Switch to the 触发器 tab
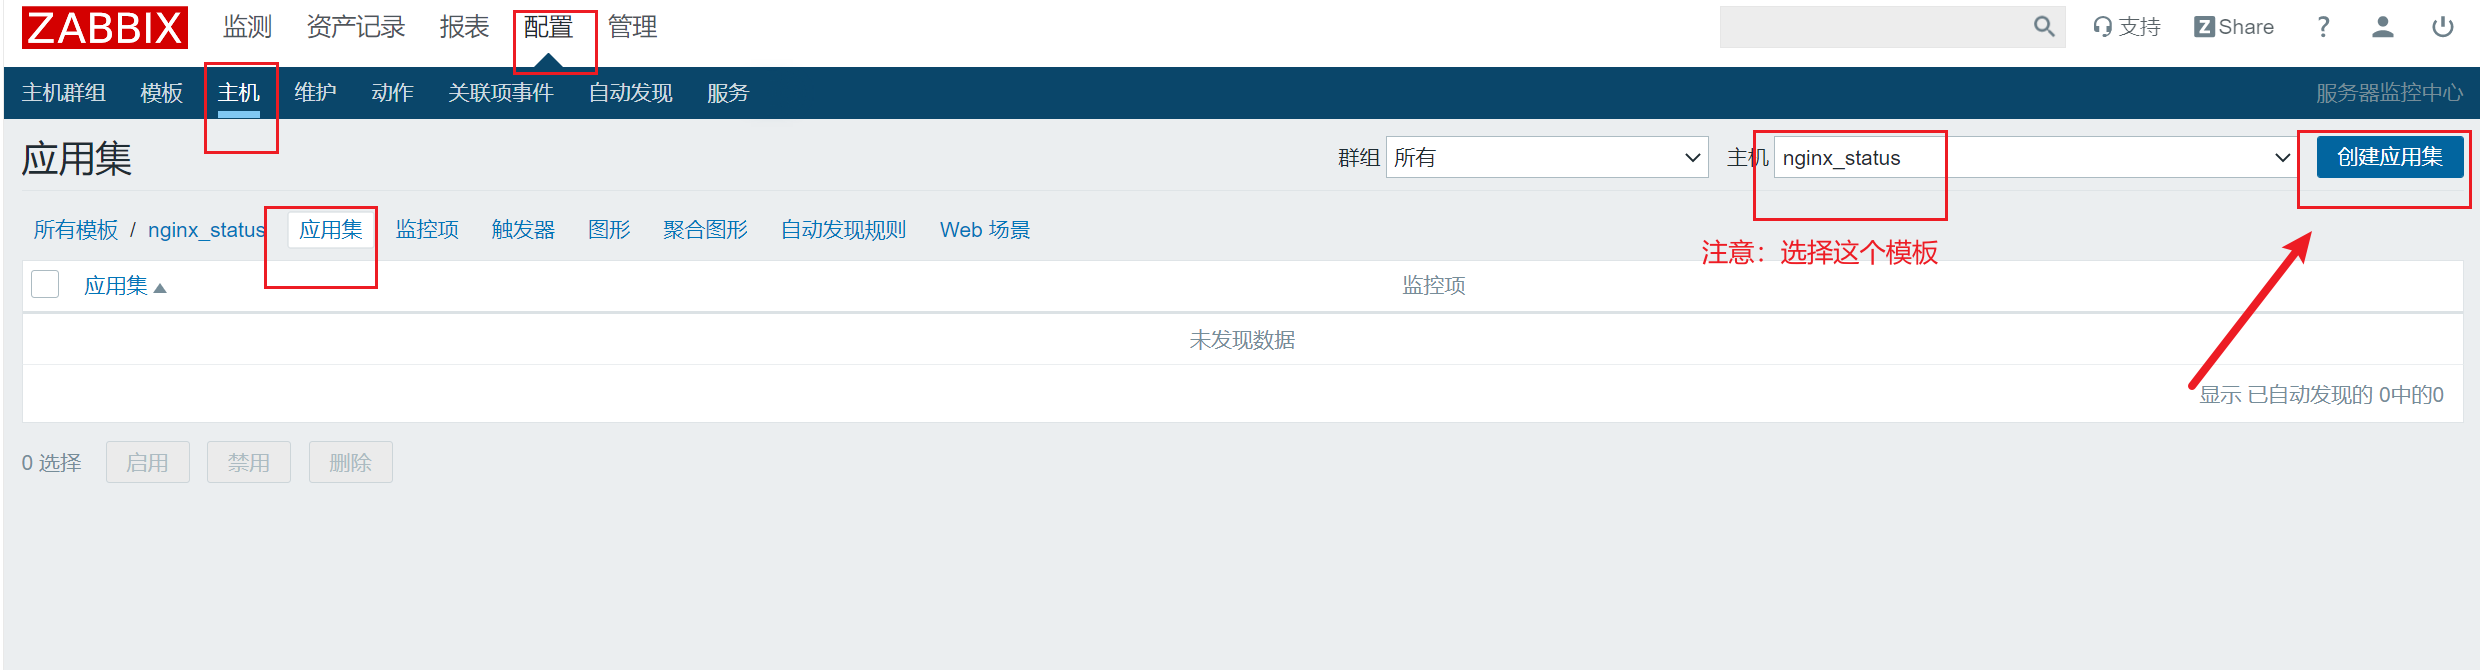This screenshot has width=2480, height=670. pos(523,230)
